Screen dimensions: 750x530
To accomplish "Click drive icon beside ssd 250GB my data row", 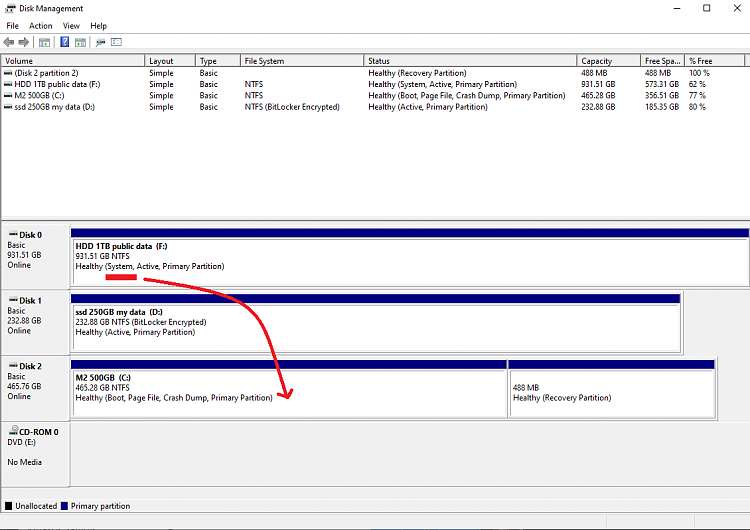I will (8, 107).
